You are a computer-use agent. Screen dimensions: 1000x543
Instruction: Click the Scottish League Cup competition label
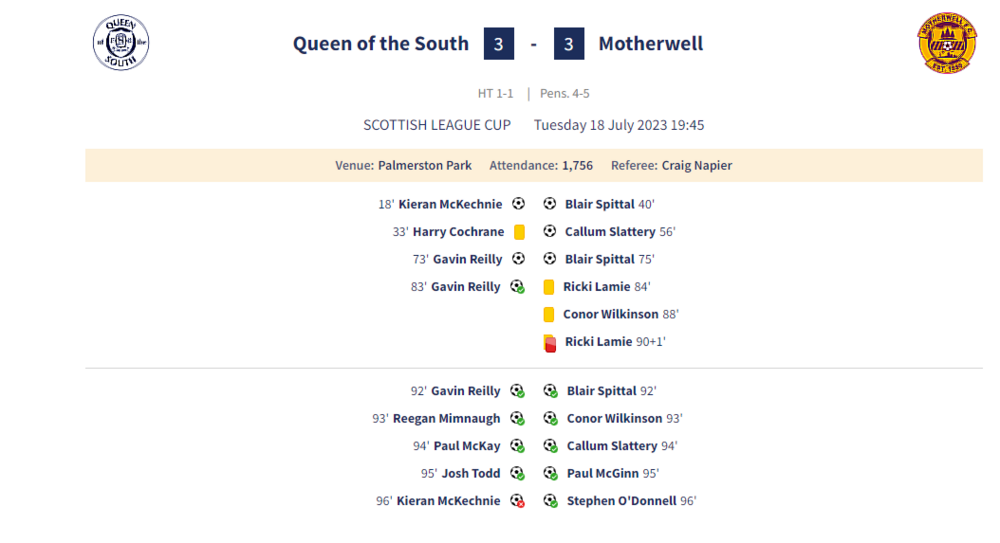[x=437, y=125]
